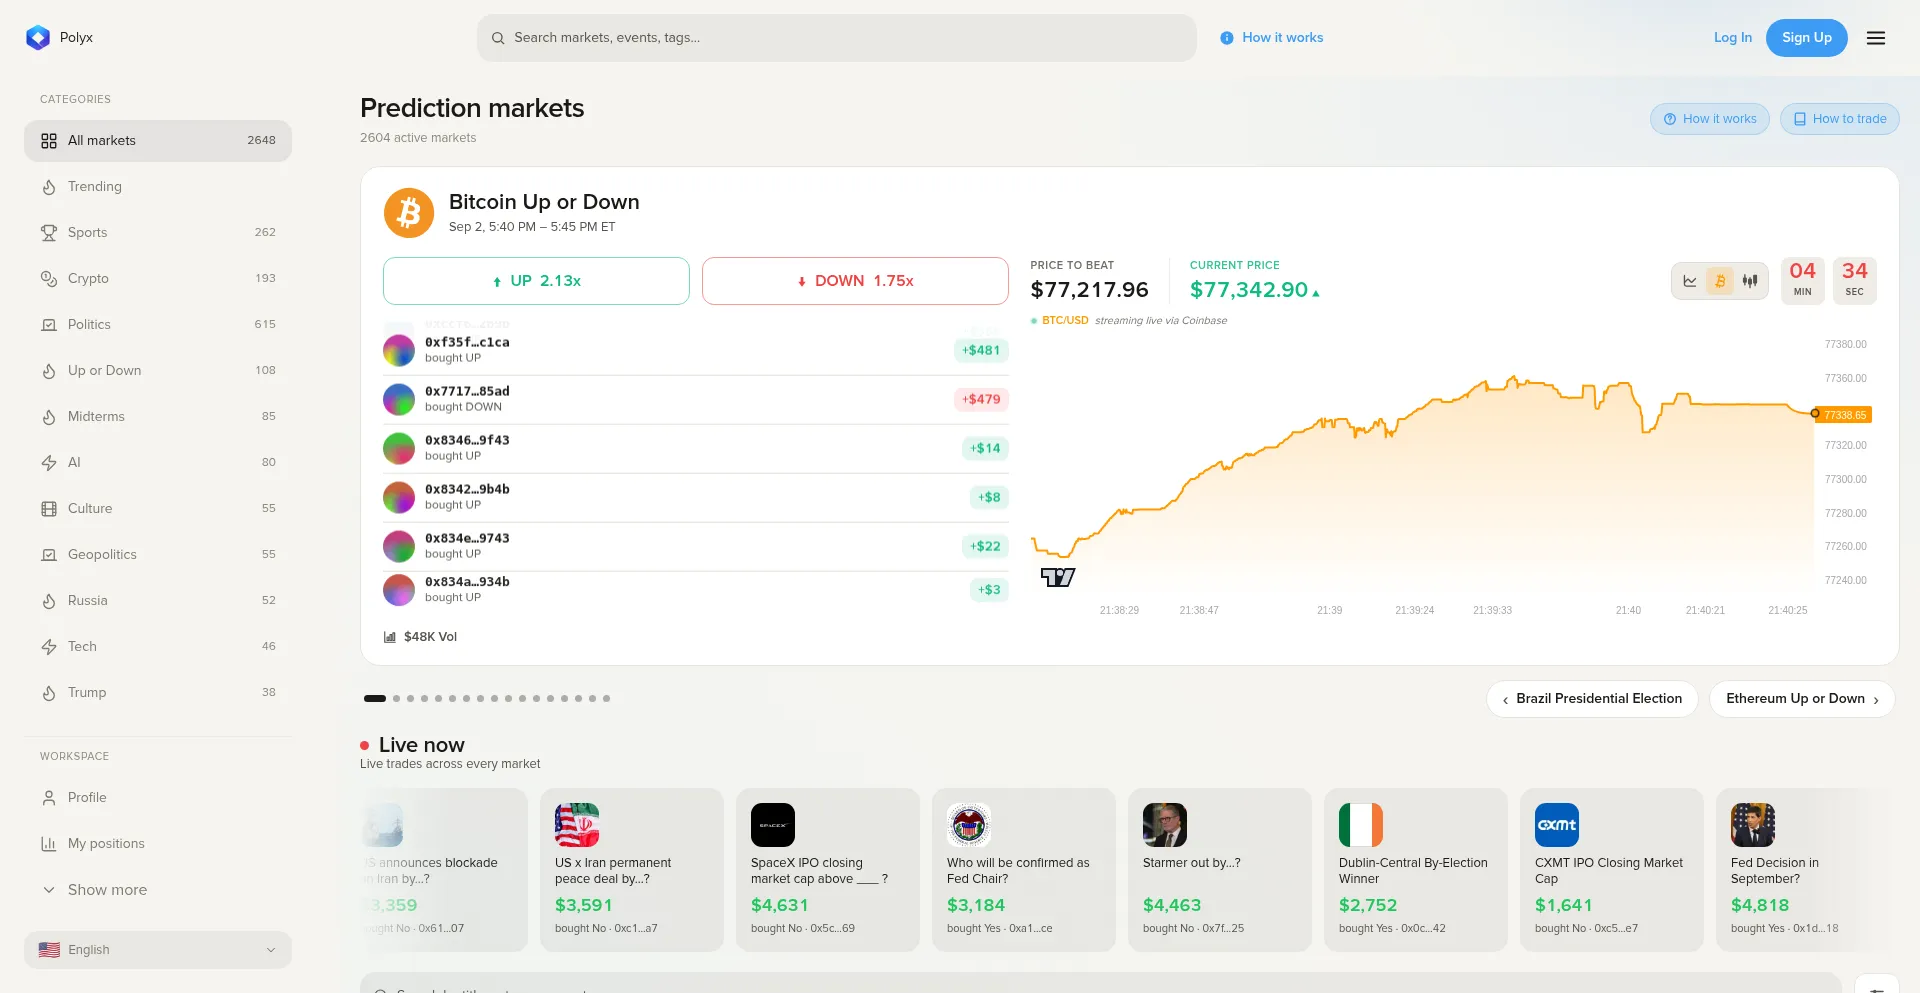This screenshot has height=993, width=1920.
Task: Open Politics category
Action: click(x=158, y=325)
